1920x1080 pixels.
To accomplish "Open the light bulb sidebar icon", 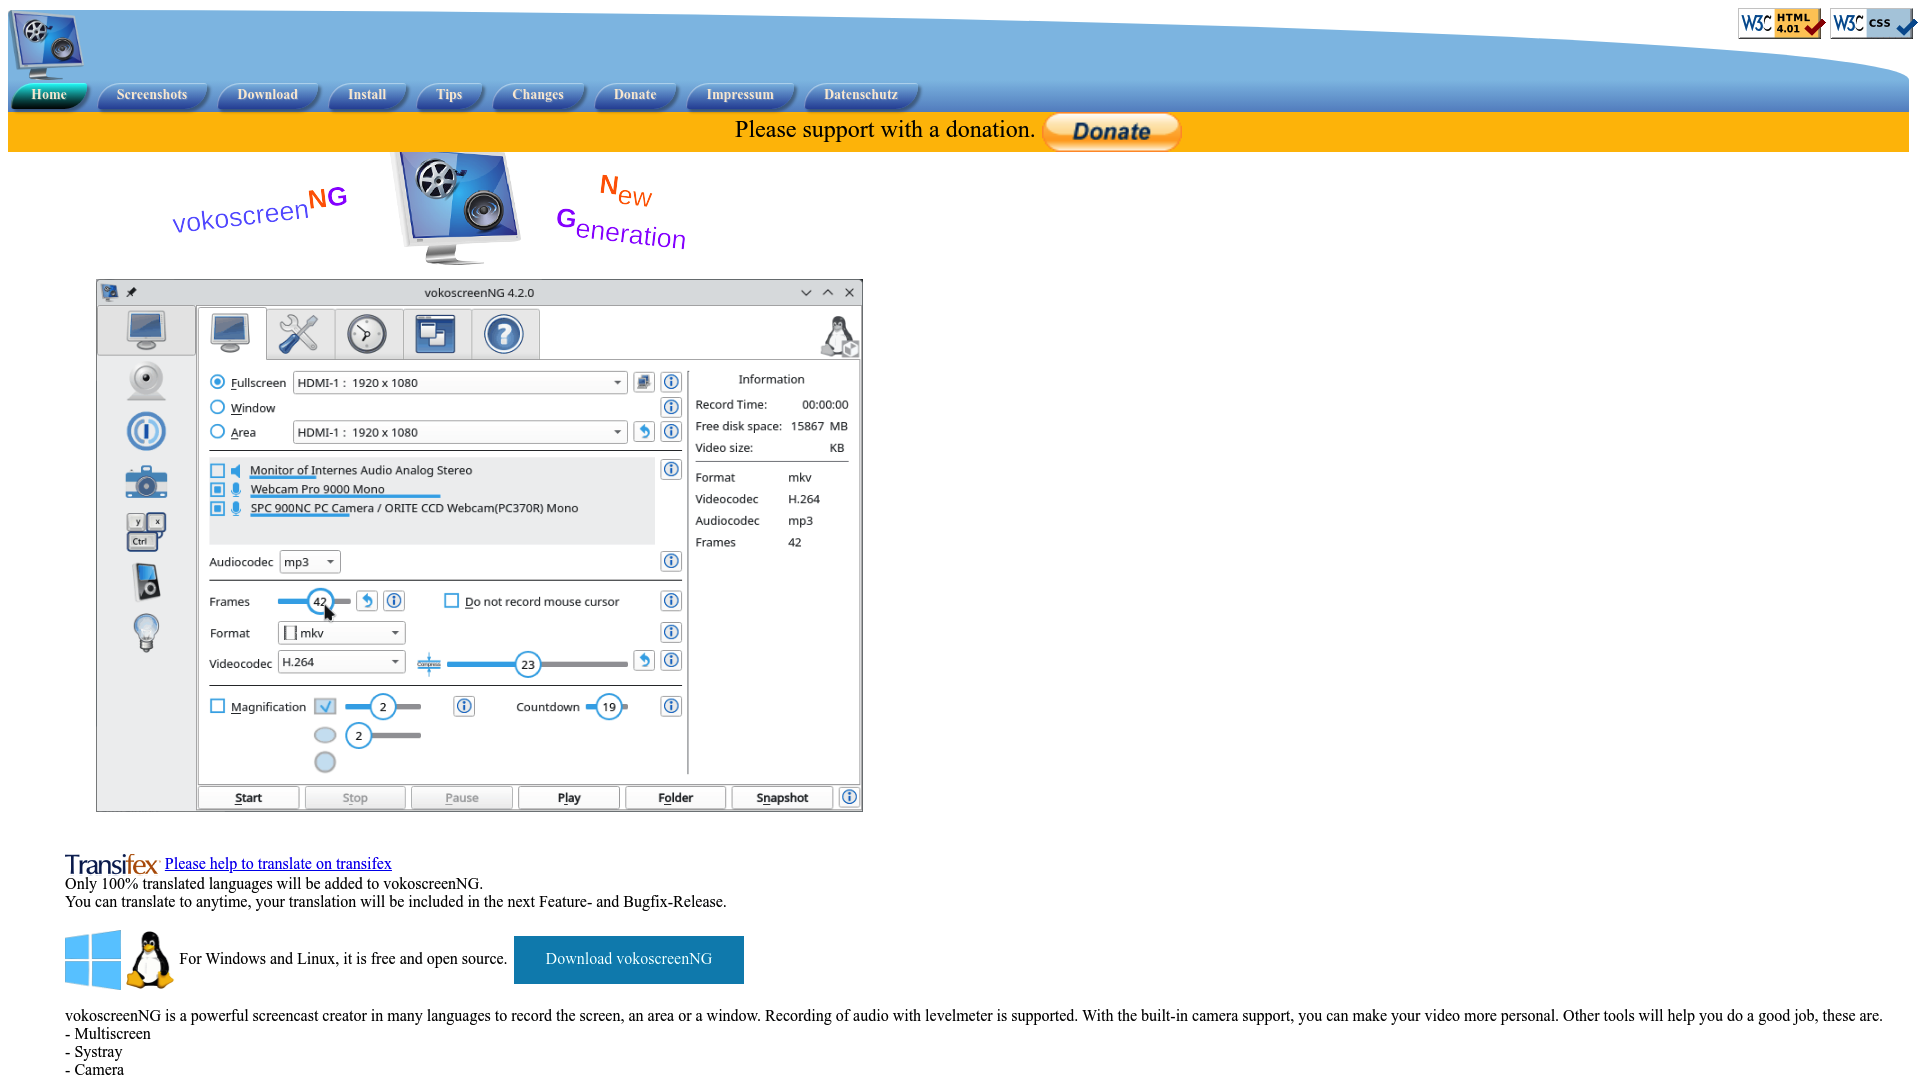I will [146, 633].
